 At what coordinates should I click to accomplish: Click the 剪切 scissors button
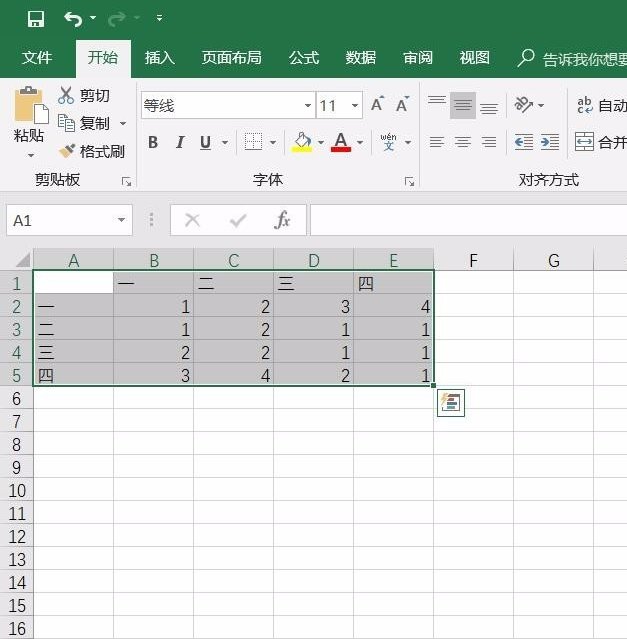coord(84,95)
